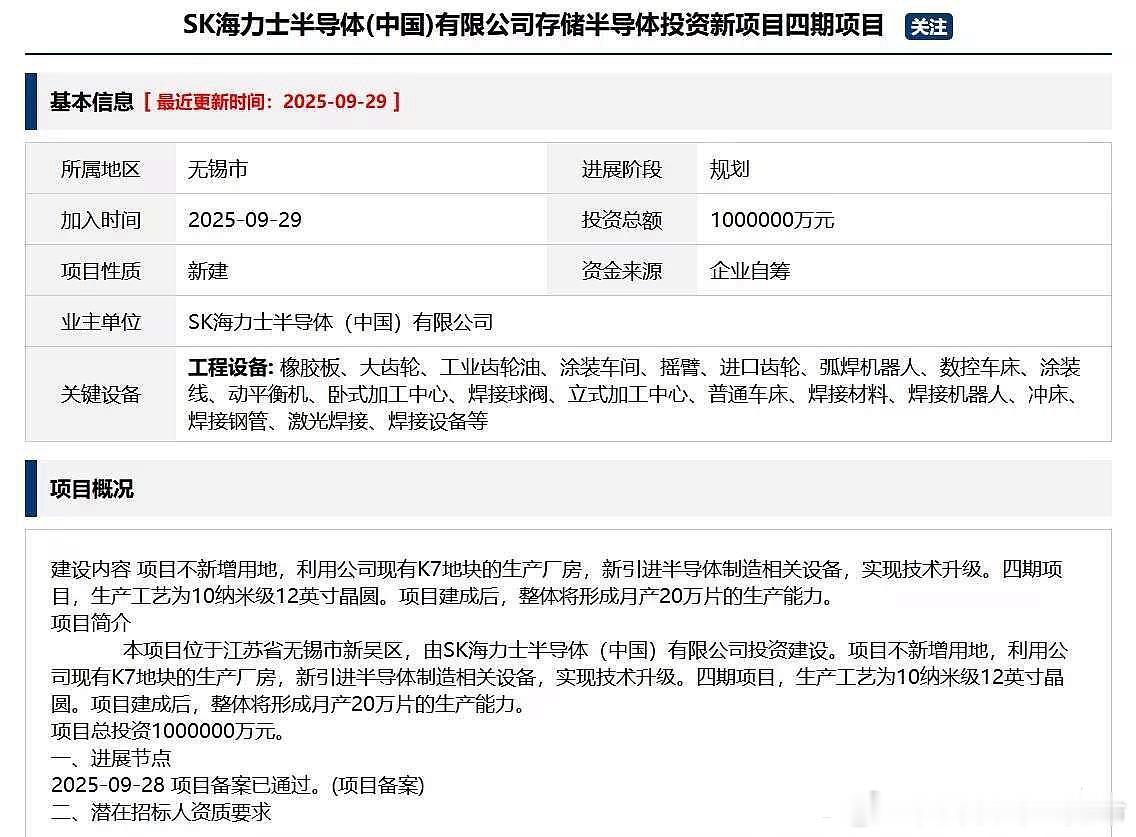The image size is (1136, 837).
Task: Click the 业主单位 label cell
Action: click(101, 321)
